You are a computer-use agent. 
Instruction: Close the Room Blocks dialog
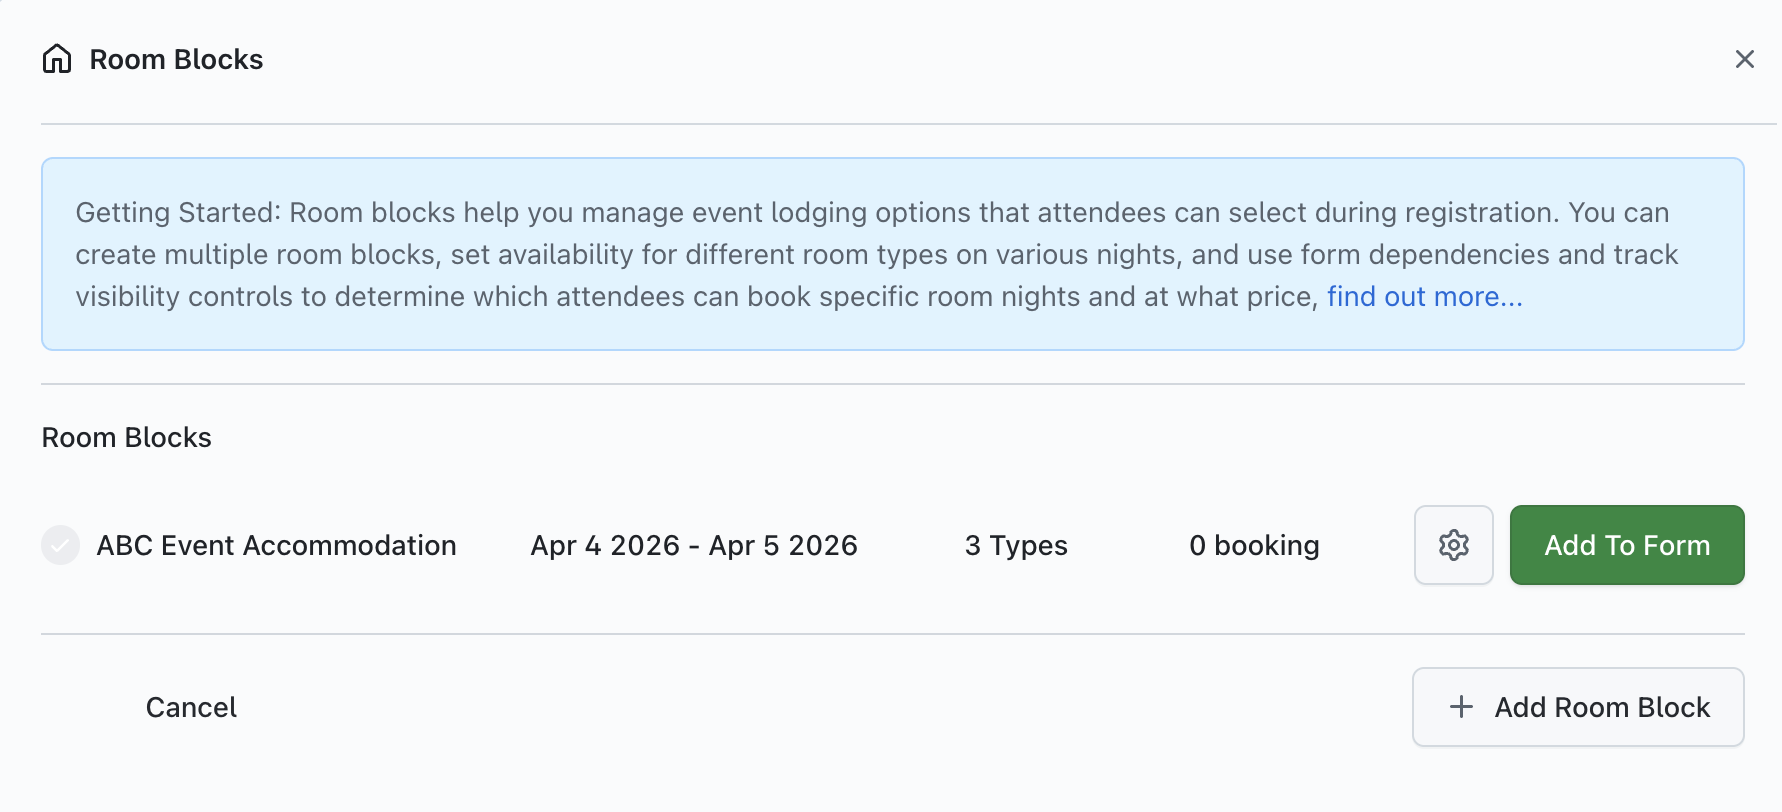click(1744, 59)
